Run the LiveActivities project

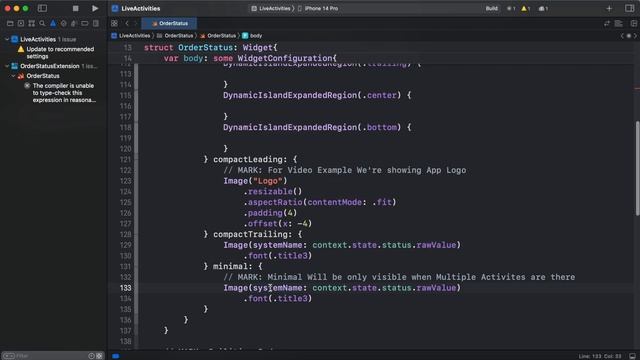tap(95, 8)
